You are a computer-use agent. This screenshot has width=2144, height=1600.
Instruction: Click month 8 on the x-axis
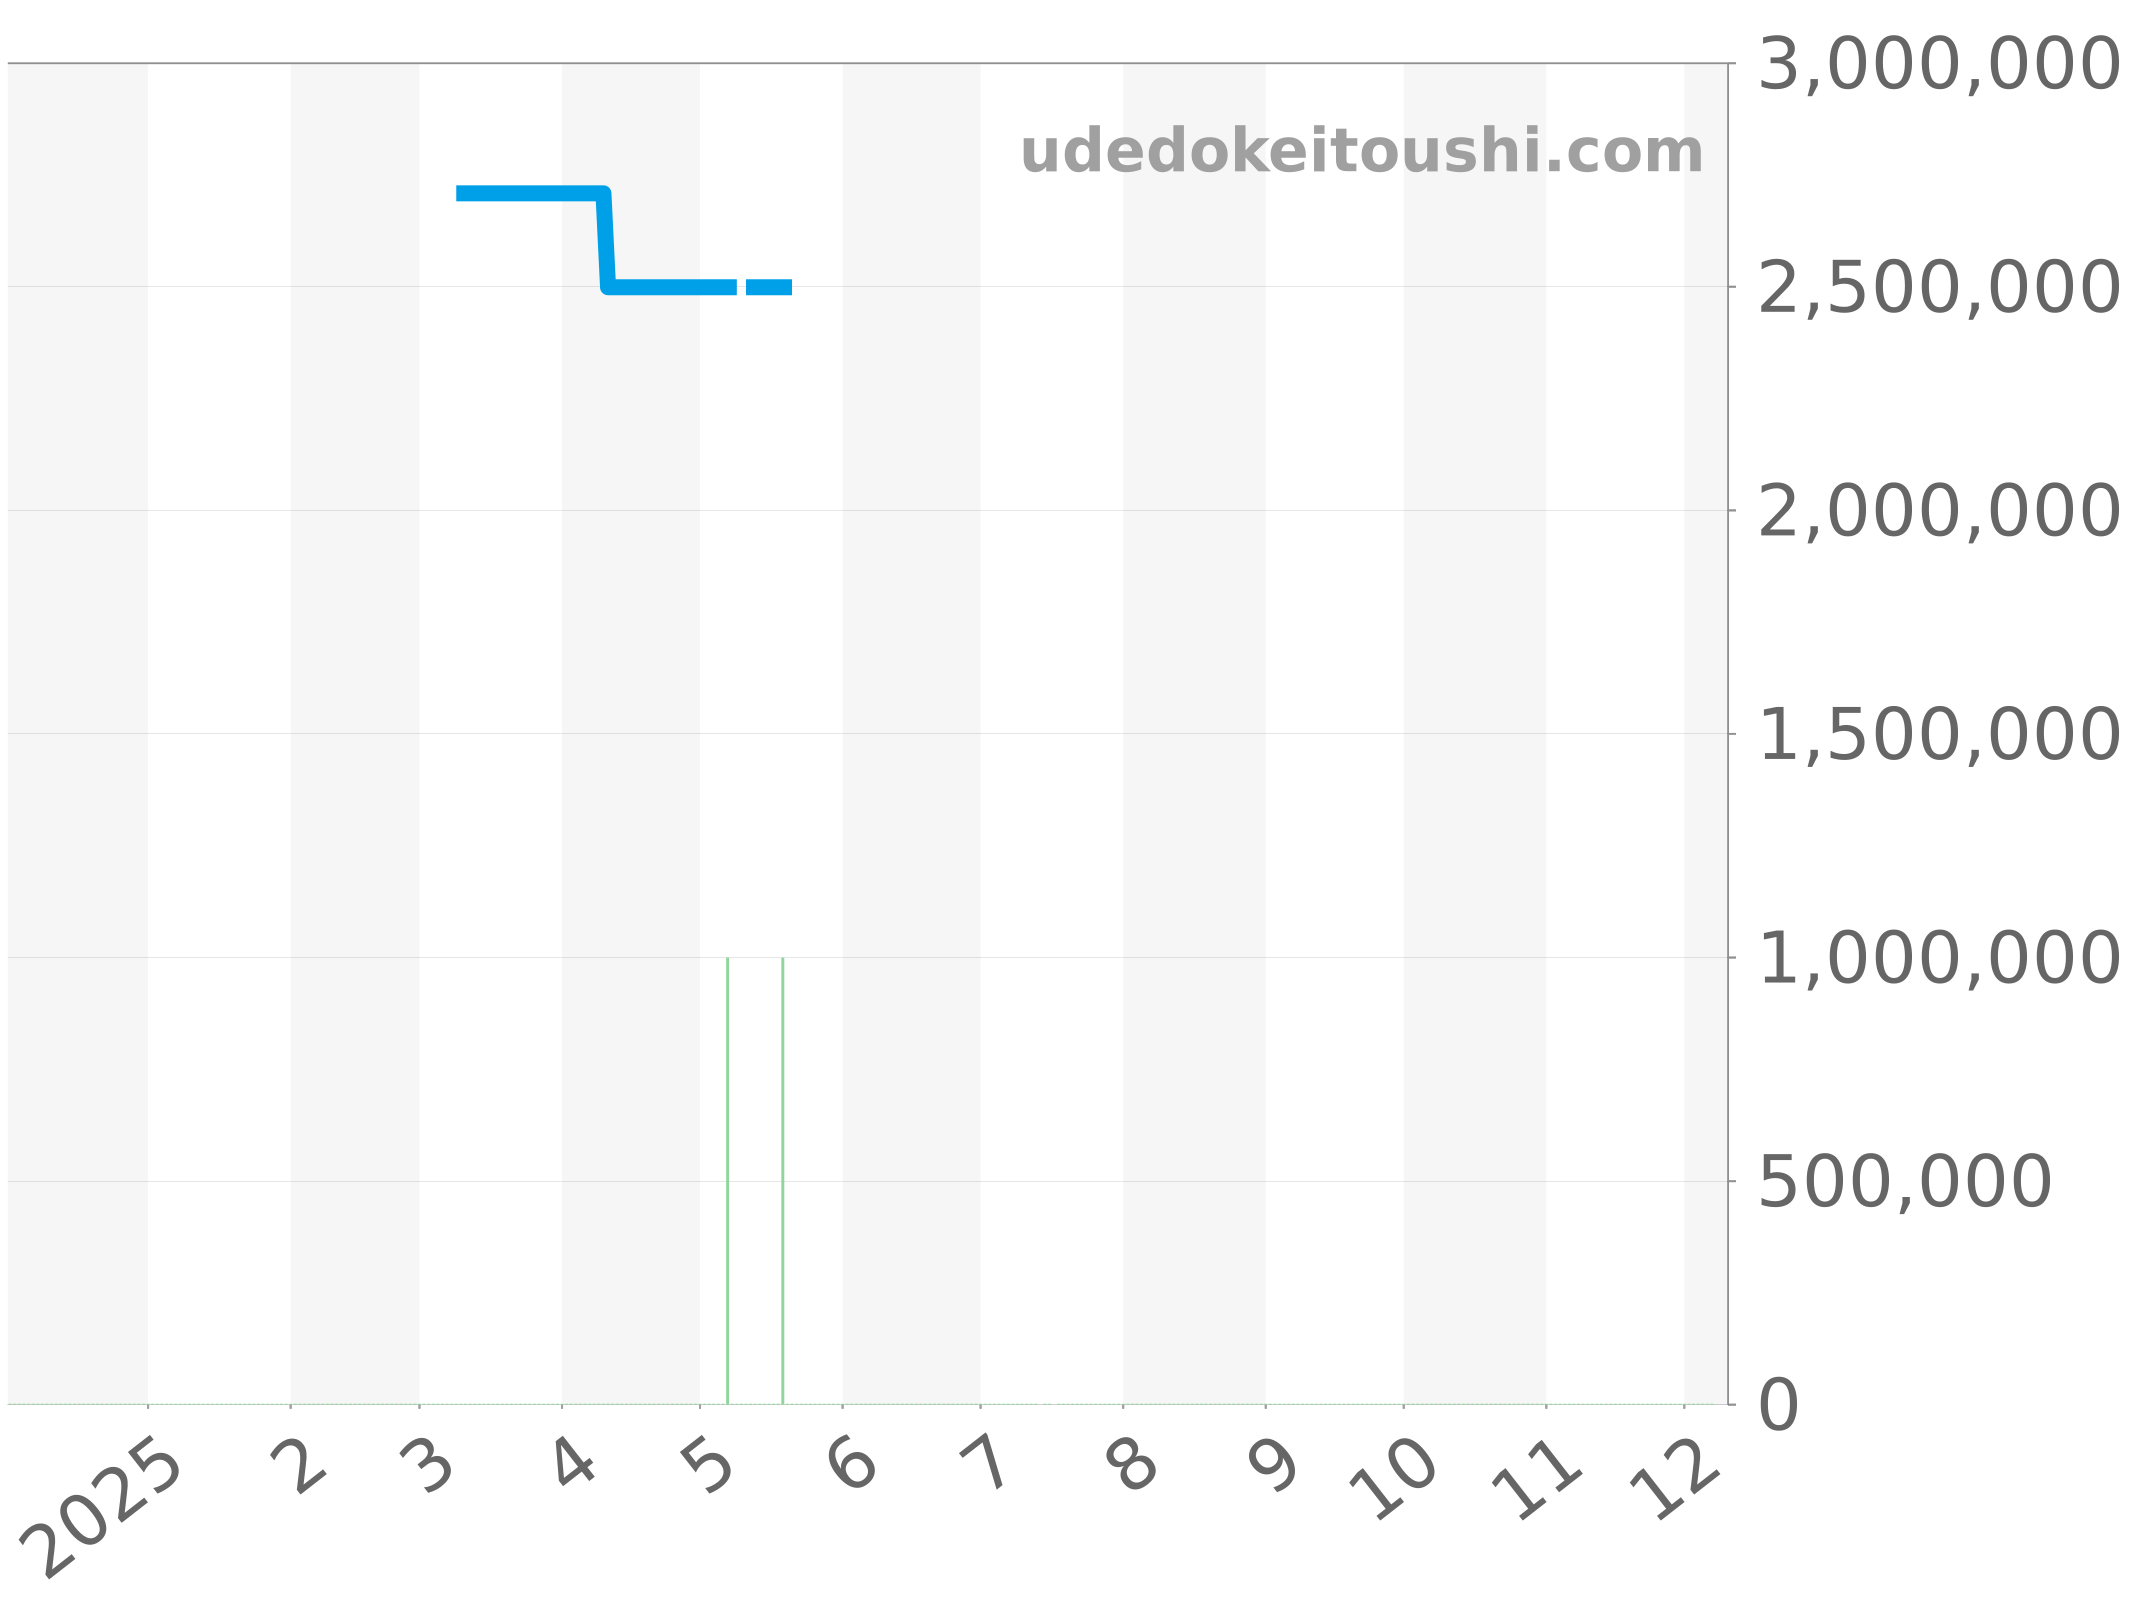[1131, 1464]
